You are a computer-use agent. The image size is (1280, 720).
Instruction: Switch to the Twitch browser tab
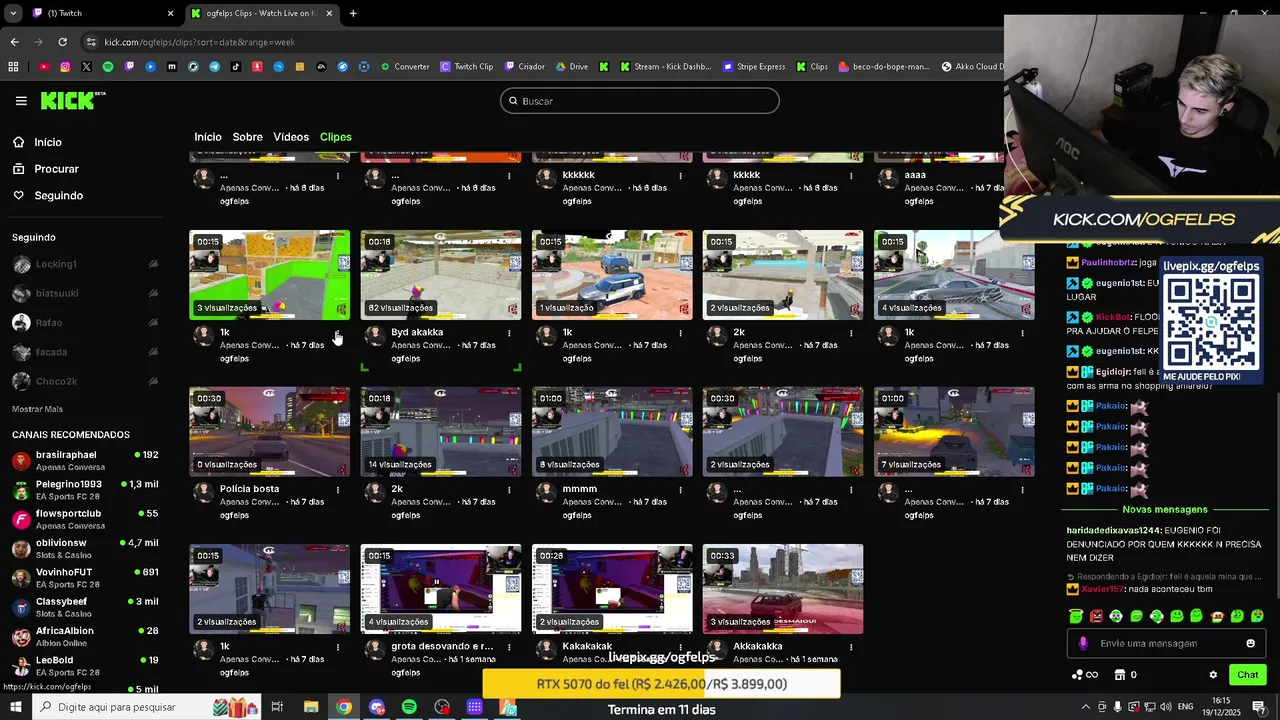coord(100,13)
